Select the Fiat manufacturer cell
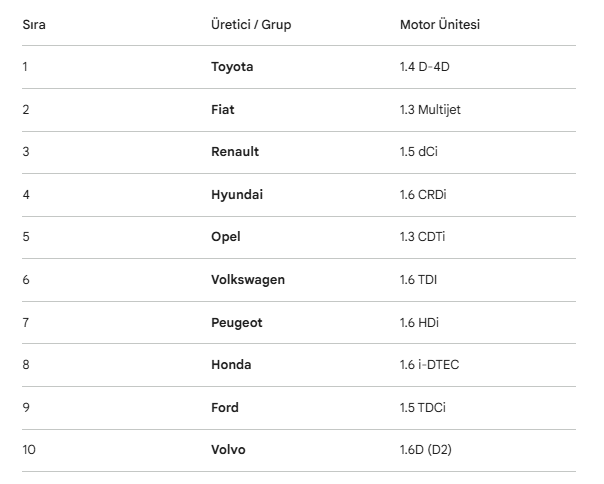The image size is (604, 484). click(223, 110)
